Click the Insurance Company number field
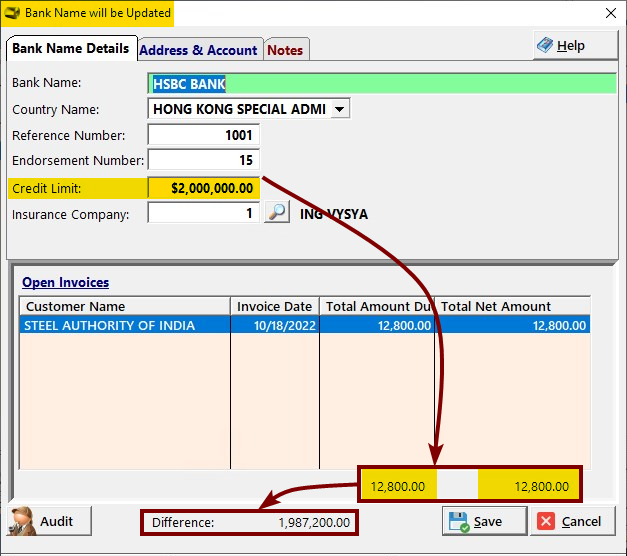The height and width of the screenshot is (556, 627). tap(204, 212)
